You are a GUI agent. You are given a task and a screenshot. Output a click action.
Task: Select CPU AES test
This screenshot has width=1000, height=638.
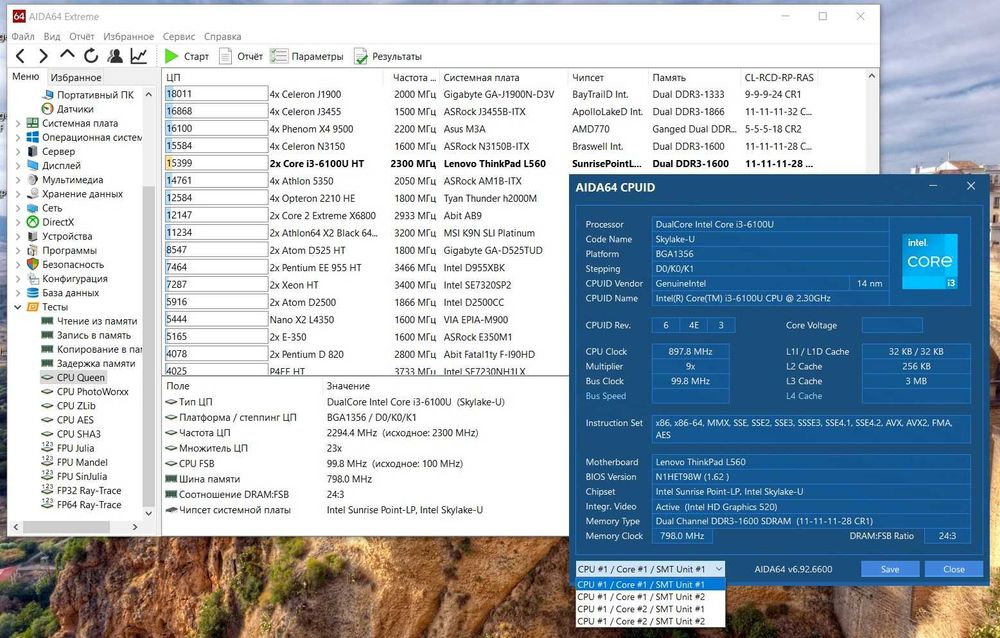click(75, 420)
